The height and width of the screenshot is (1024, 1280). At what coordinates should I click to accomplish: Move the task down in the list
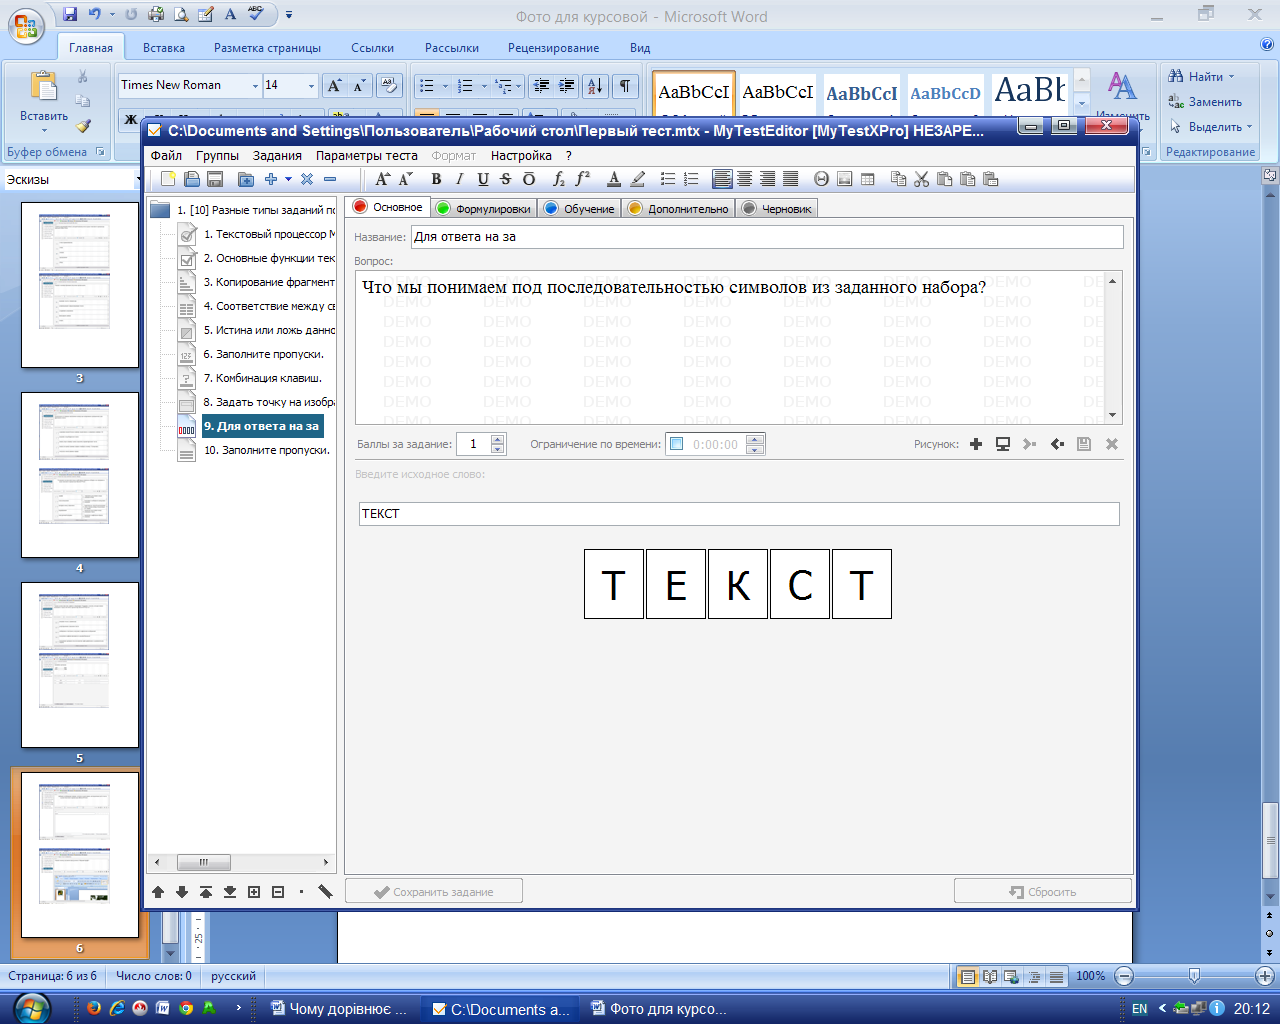tap(182, 892)
